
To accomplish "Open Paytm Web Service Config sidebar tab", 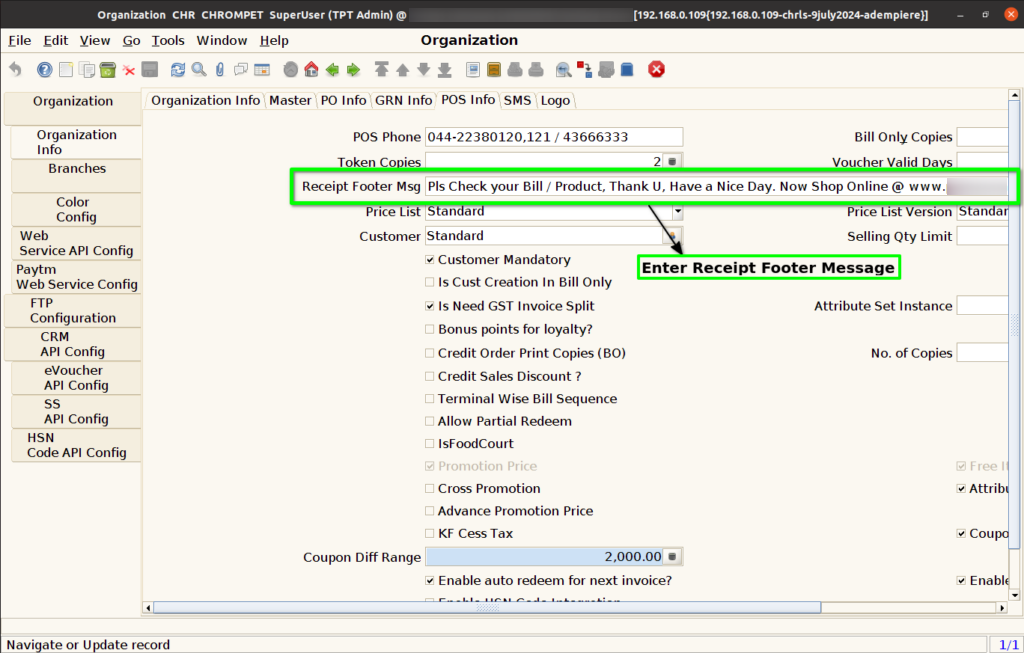I will point(76,277).
